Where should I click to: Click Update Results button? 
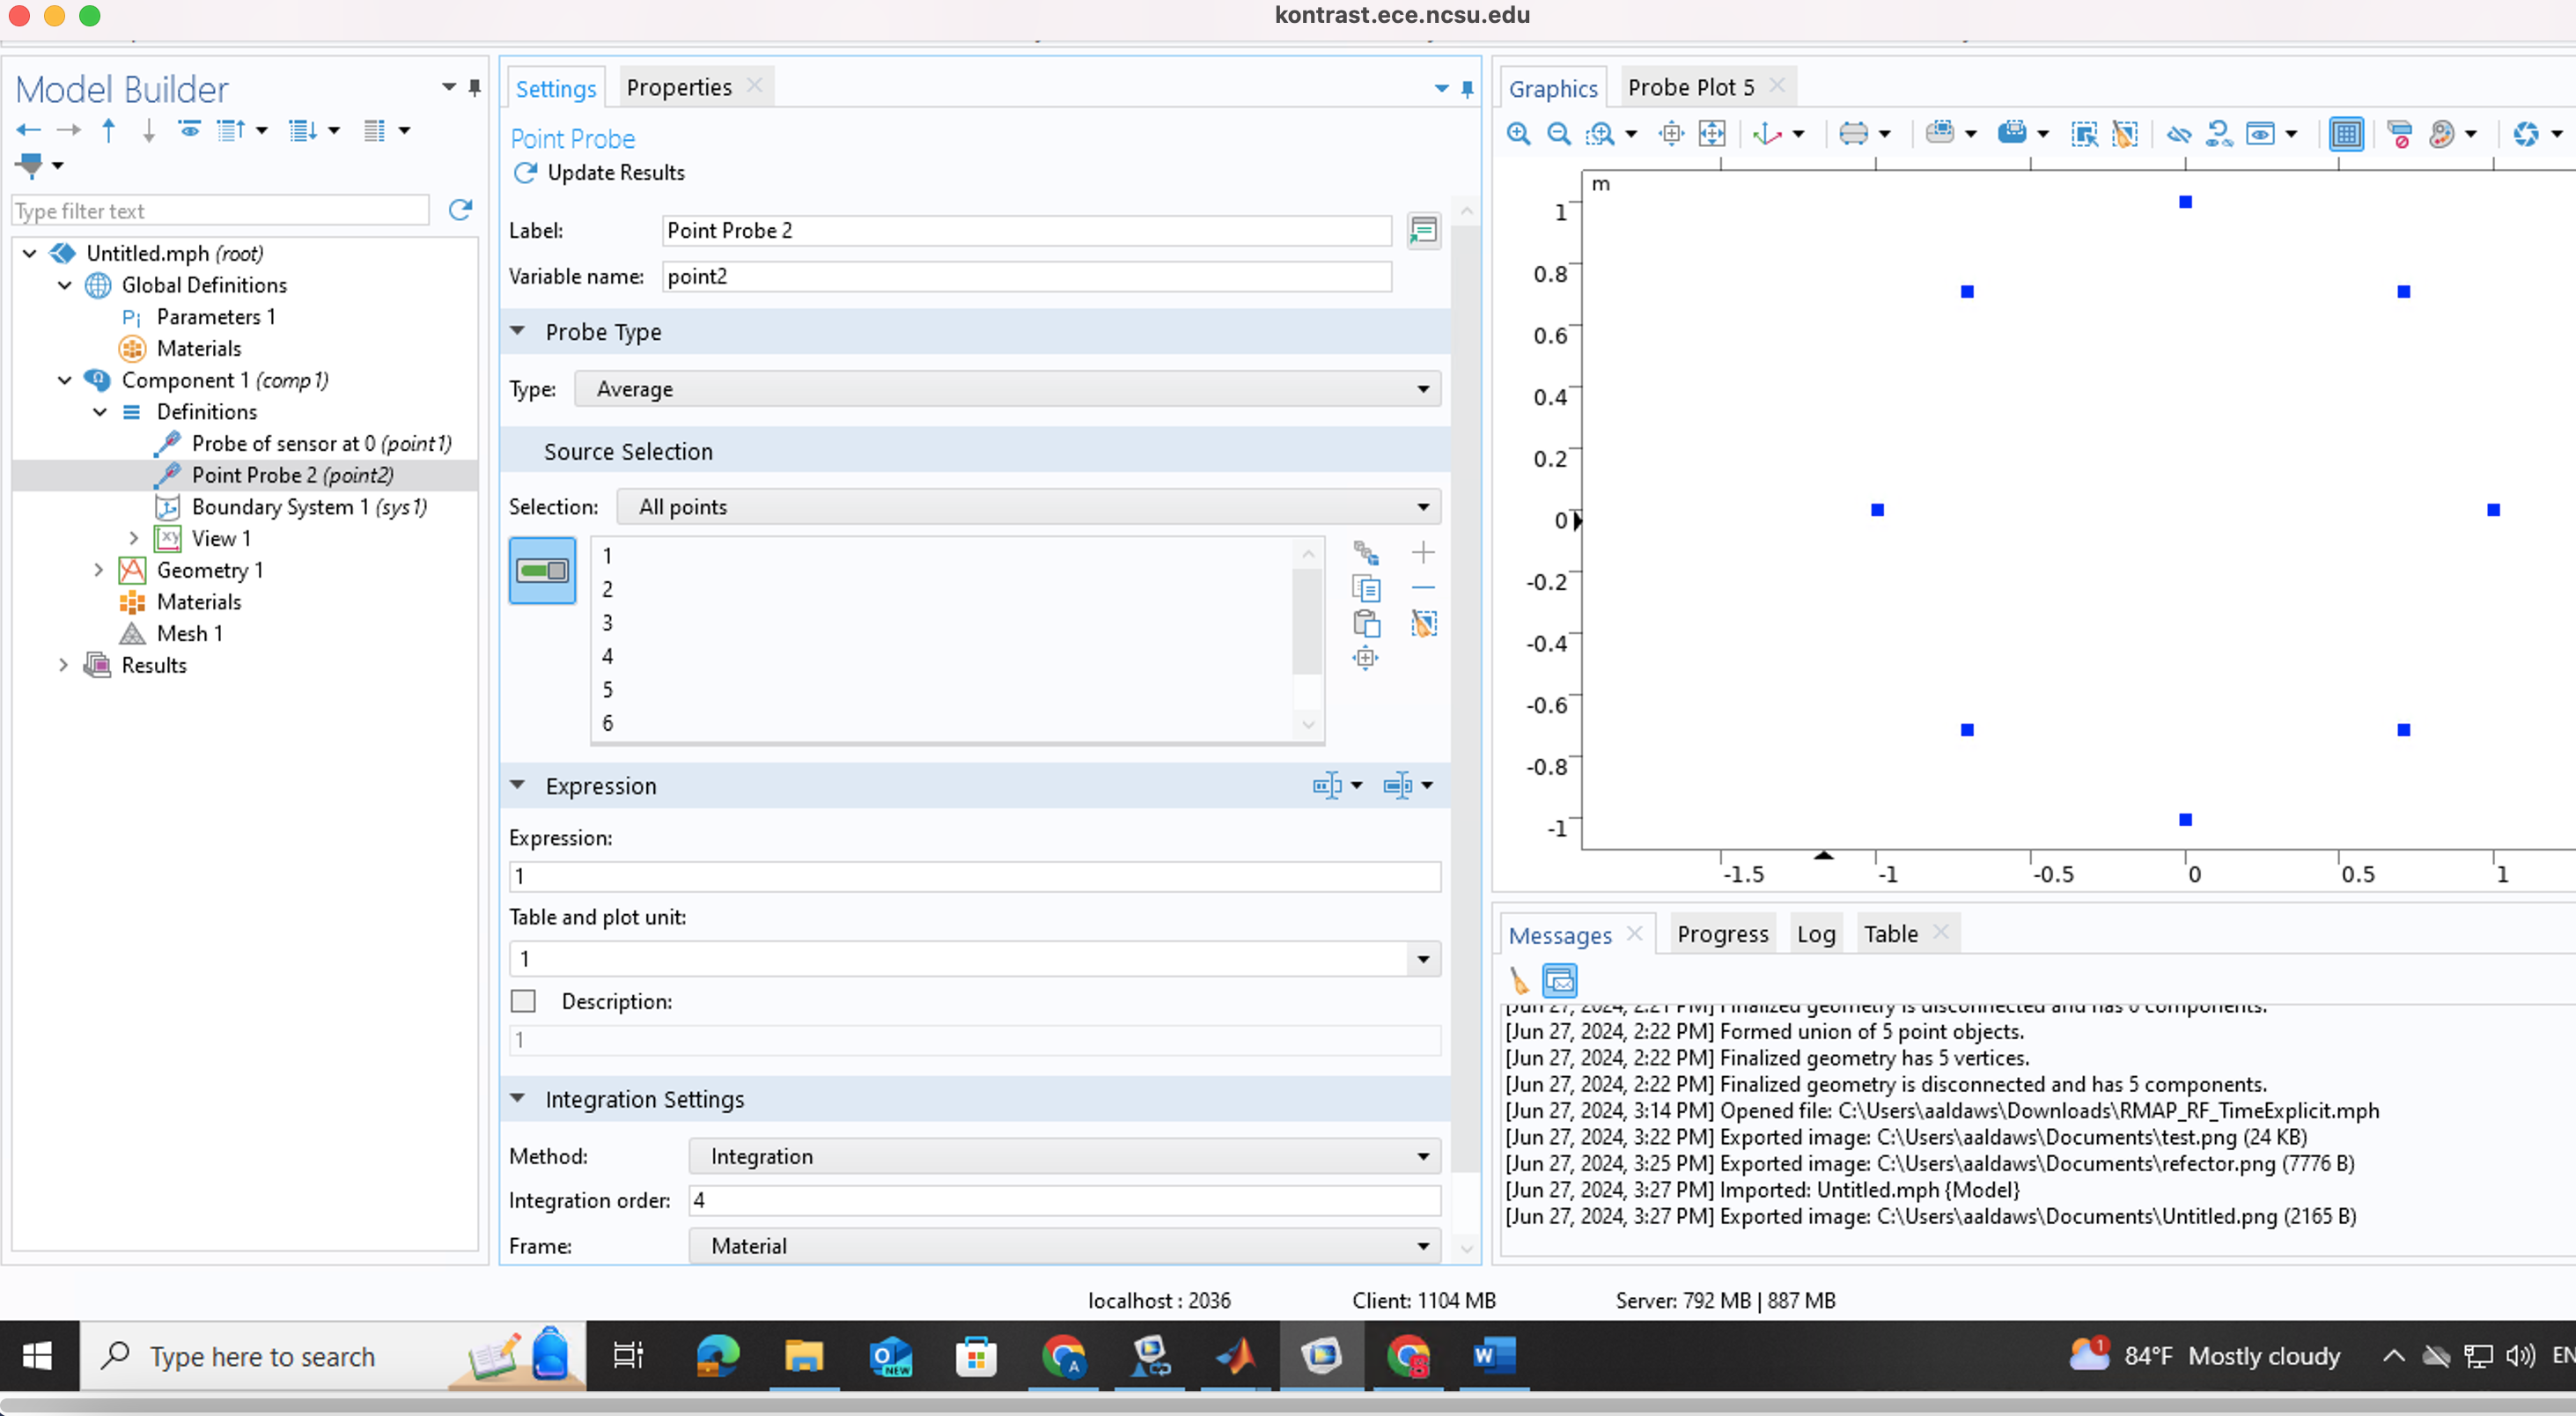tap(599, 172)
